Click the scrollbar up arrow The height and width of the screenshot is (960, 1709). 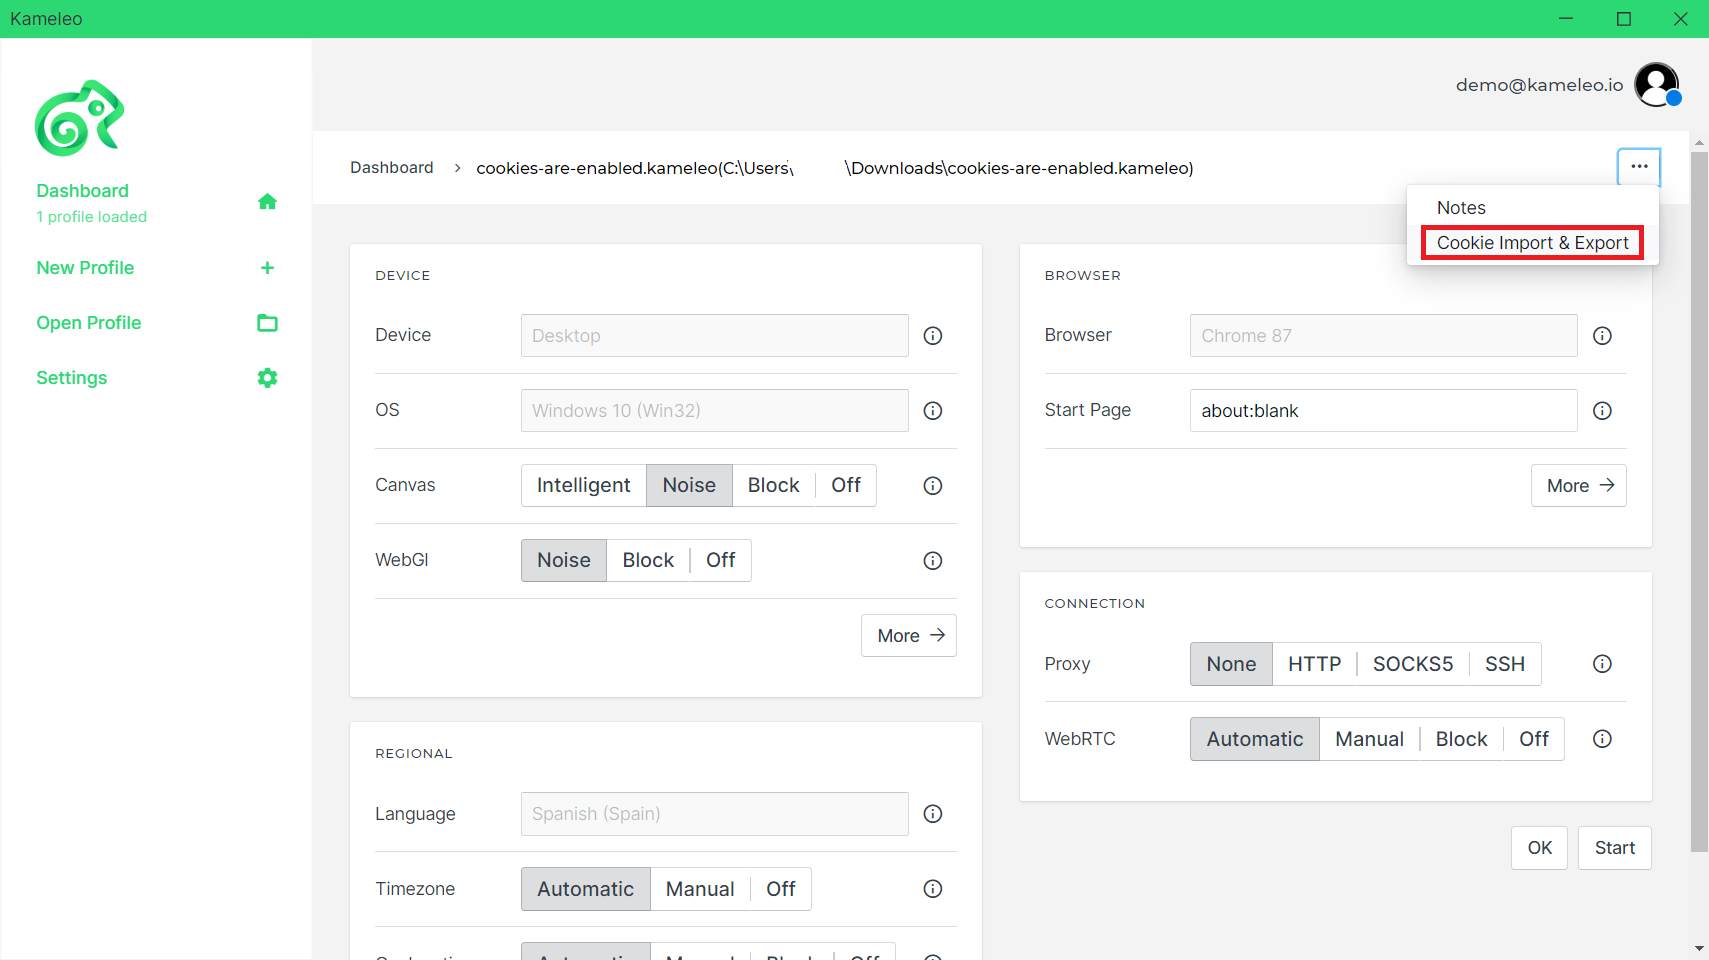click(1699, 143)
